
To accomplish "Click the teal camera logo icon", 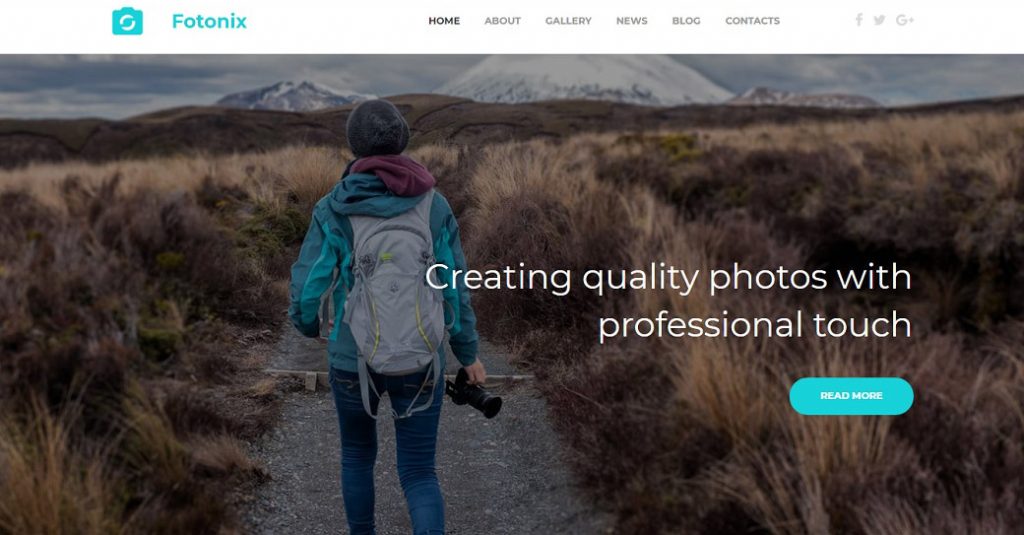I will coord(127,21).
